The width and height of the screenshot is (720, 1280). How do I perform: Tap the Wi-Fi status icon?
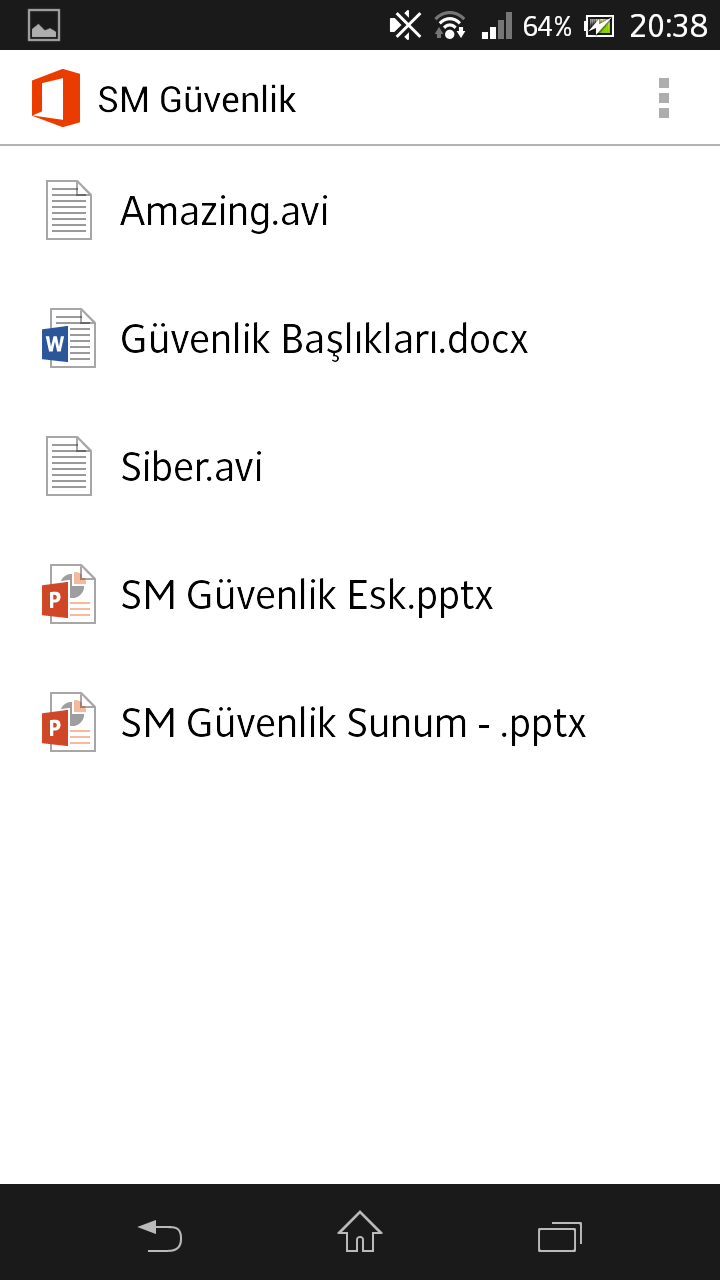click(450, 25)
